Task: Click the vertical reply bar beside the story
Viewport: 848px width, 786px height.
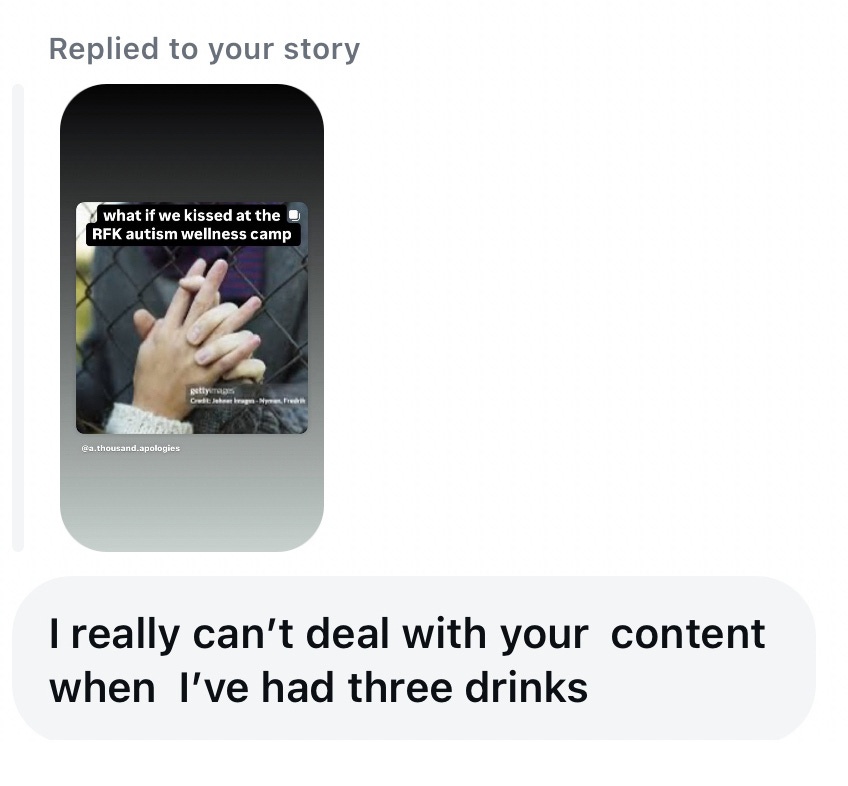Action: (18, 318)
